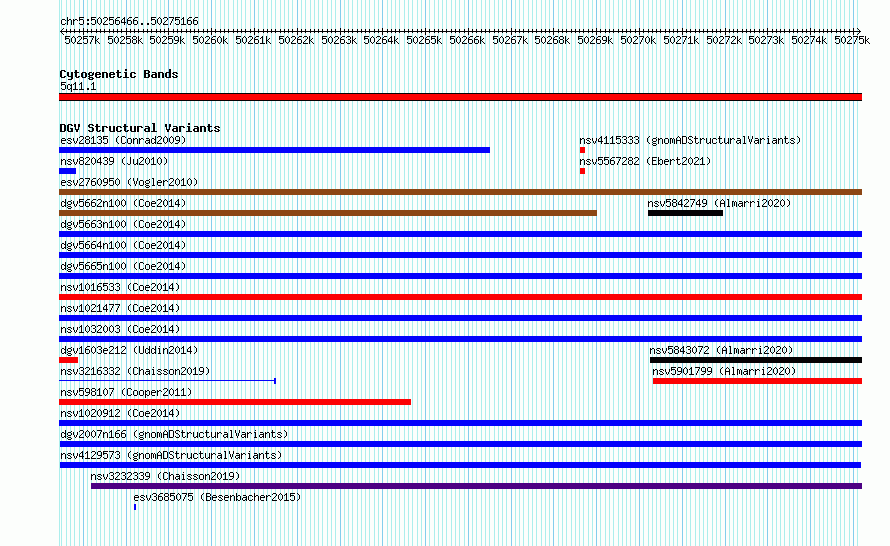890x546 pixels.
Task: Click the tiny blue esv3685075 marker
Action: (135, 507)
